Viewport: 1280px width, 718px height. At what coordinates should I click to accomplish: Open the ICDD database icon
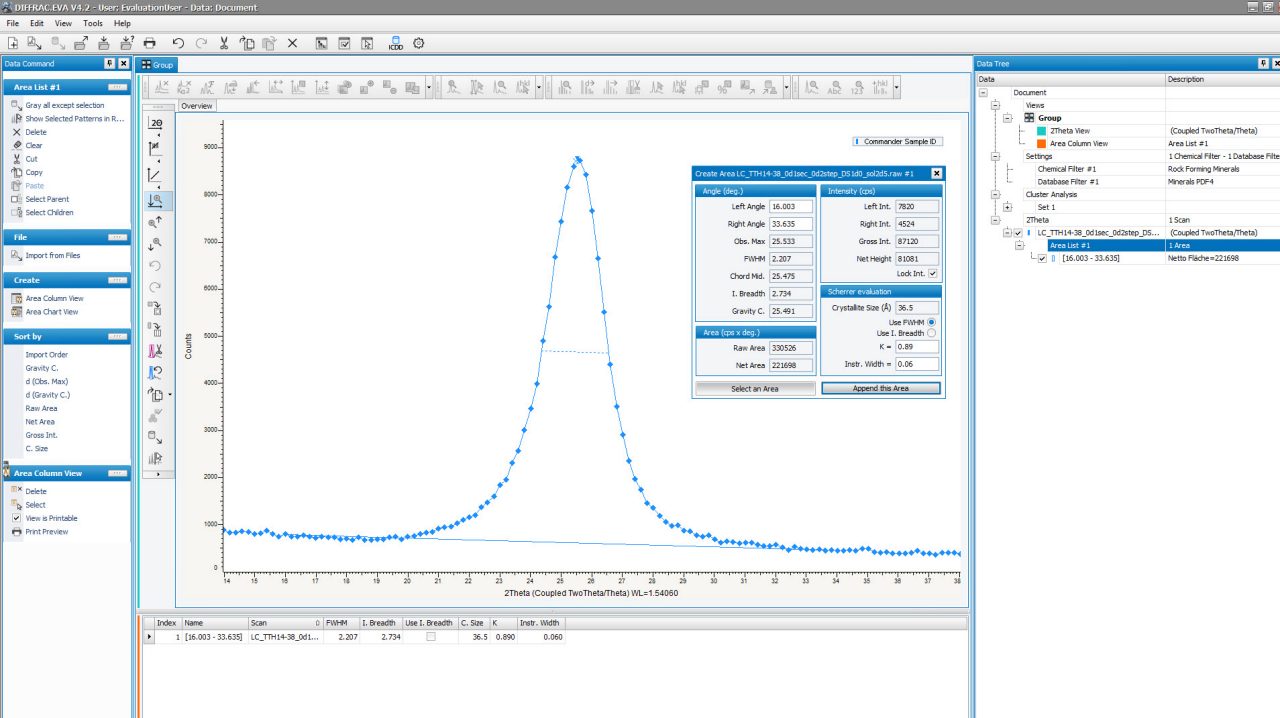[395, 43]
